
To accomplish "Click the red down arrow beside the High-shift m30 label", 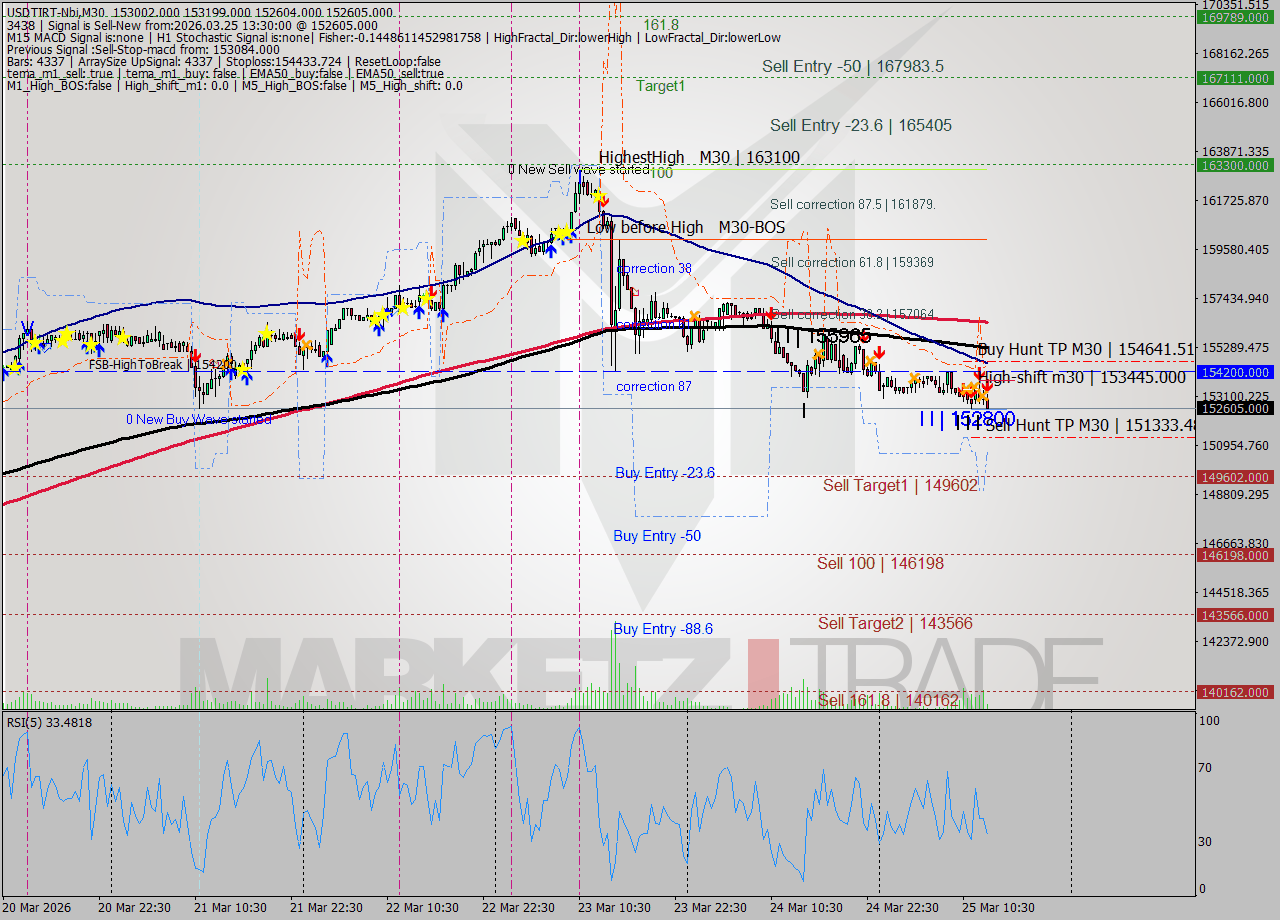I will [980, 372].
